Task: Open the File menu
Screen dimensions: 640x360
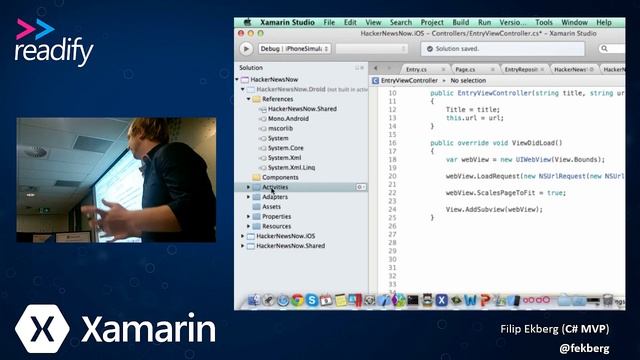Action: coord(329,22)
